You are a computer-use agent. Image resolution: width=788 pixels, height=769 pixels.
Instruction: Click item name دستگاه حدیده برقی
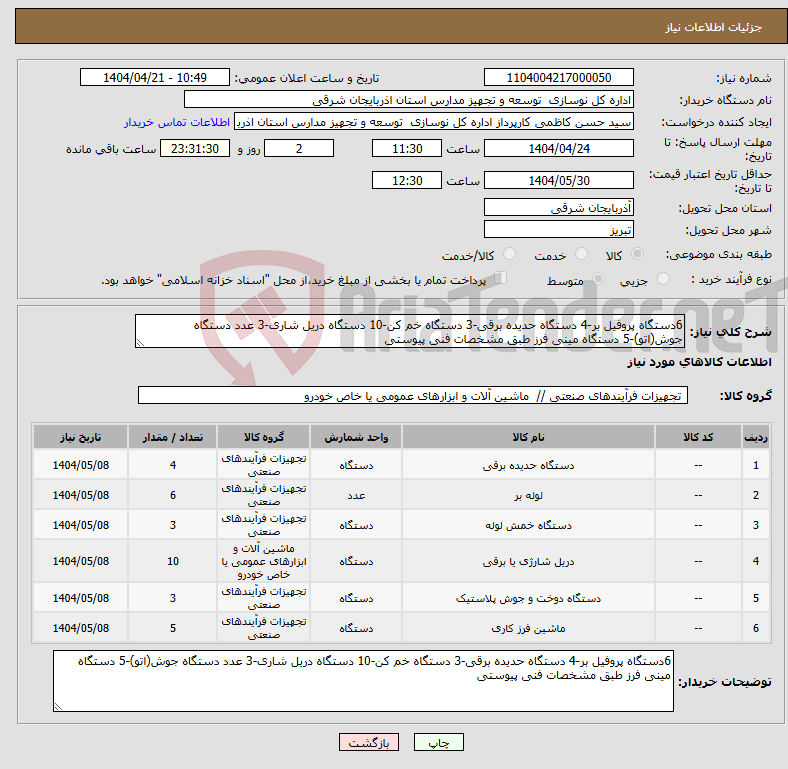click(528, 465)
